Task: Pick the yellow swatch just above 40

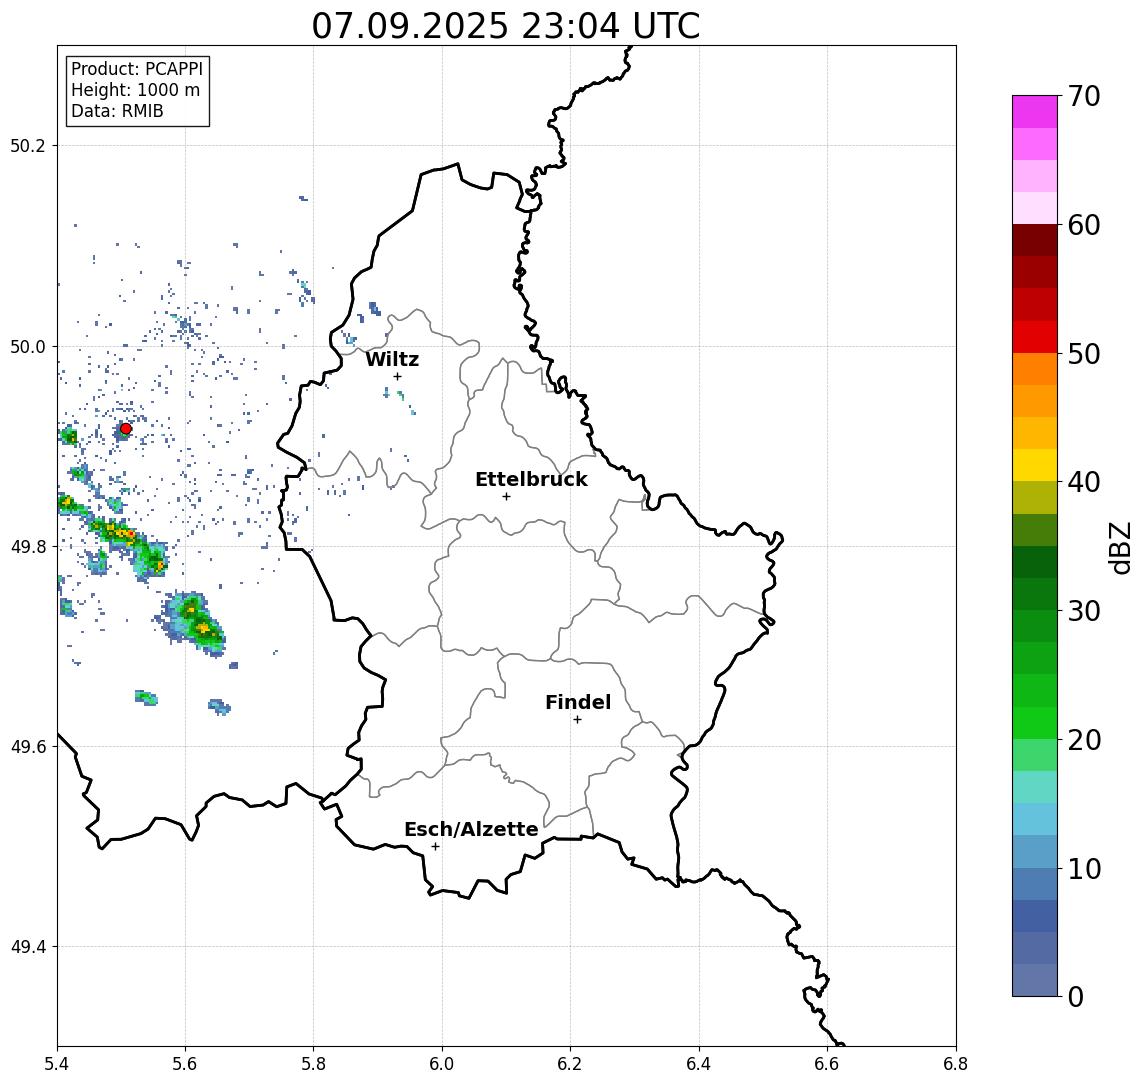Action: pos(1035,465)
